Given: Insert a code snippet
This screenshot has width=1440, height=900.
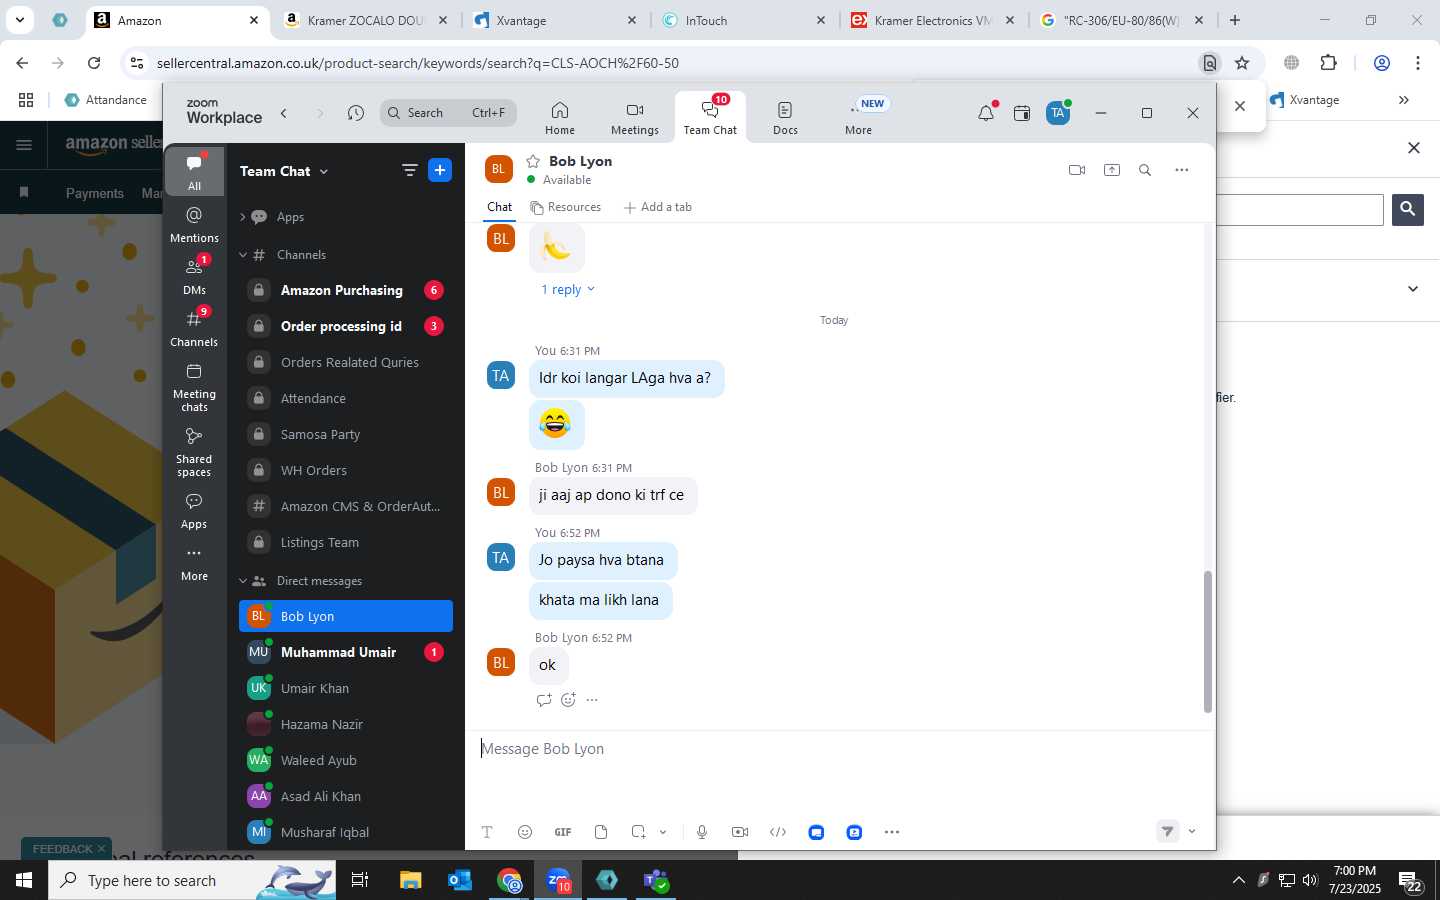Looking at the screenshot, I should 778,832.
